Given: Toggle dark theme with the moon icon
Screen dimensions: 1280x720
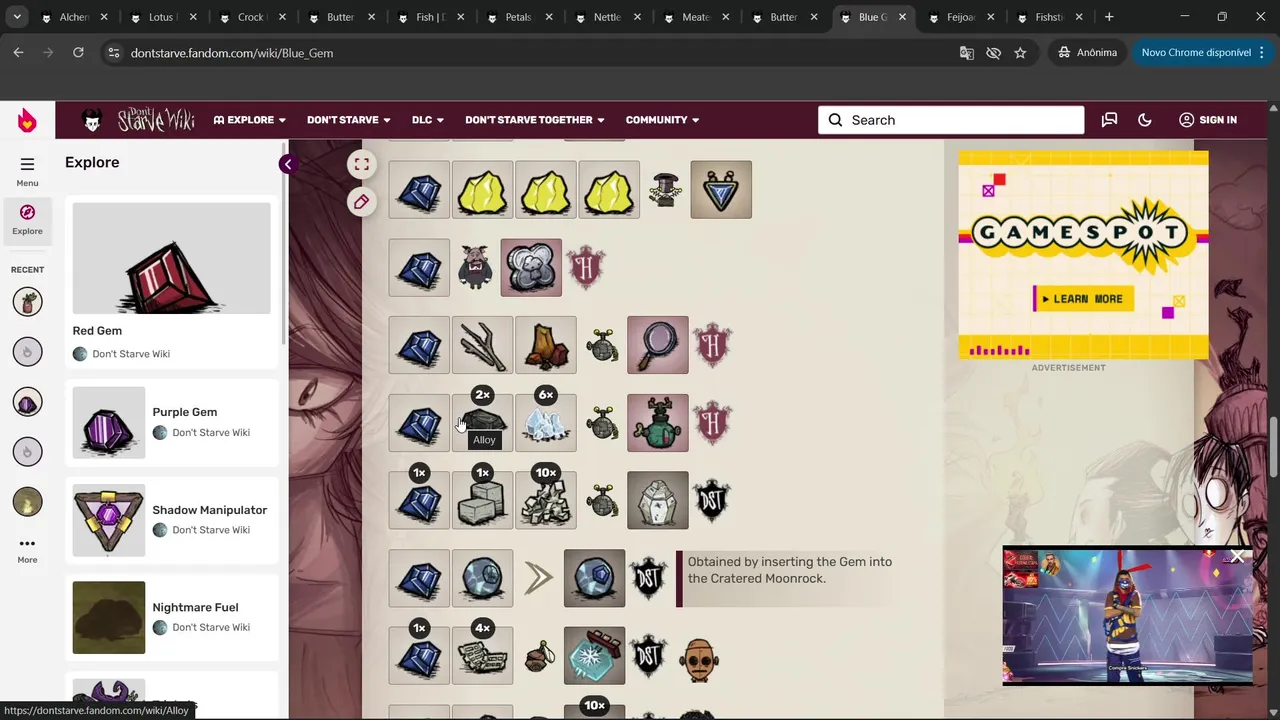Looking at the screenshot, I should click(1145, 120).
